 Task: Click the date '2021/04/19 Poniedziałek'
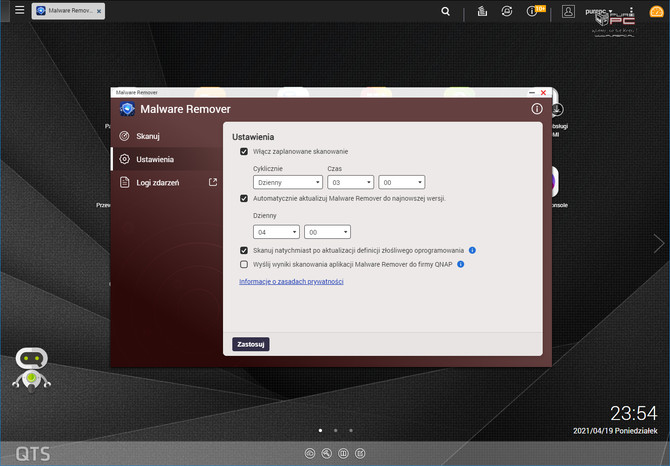(615, 431)
